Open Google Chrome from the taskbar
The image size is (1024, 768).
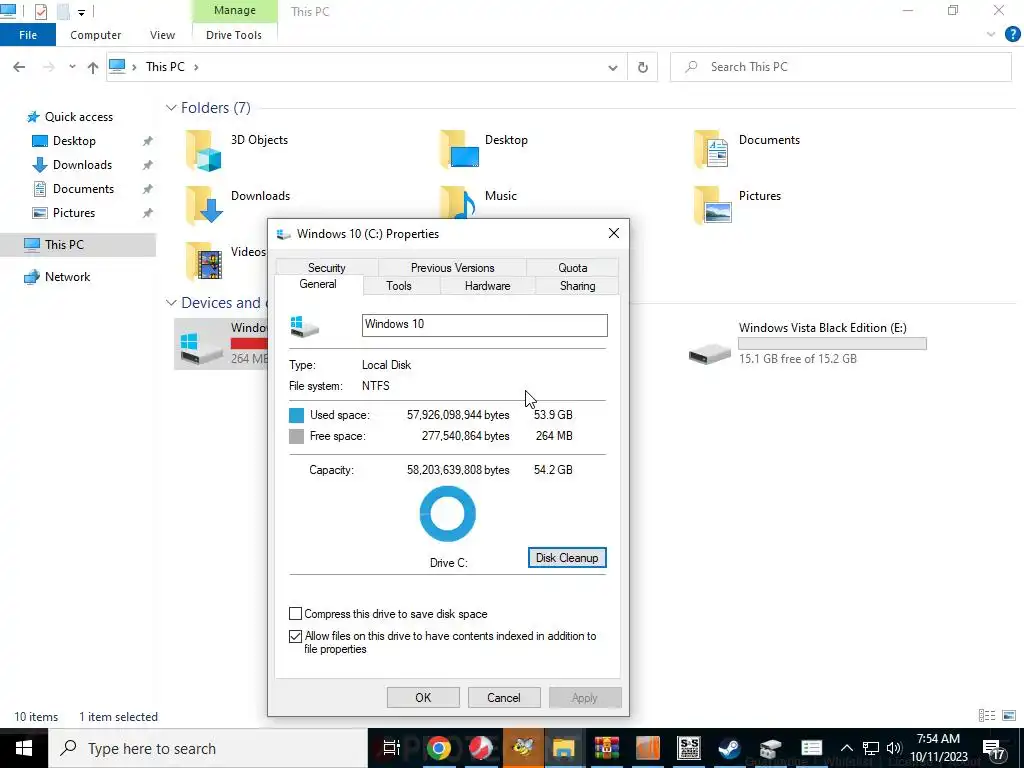pyautogui.click(x=439, y=748)
